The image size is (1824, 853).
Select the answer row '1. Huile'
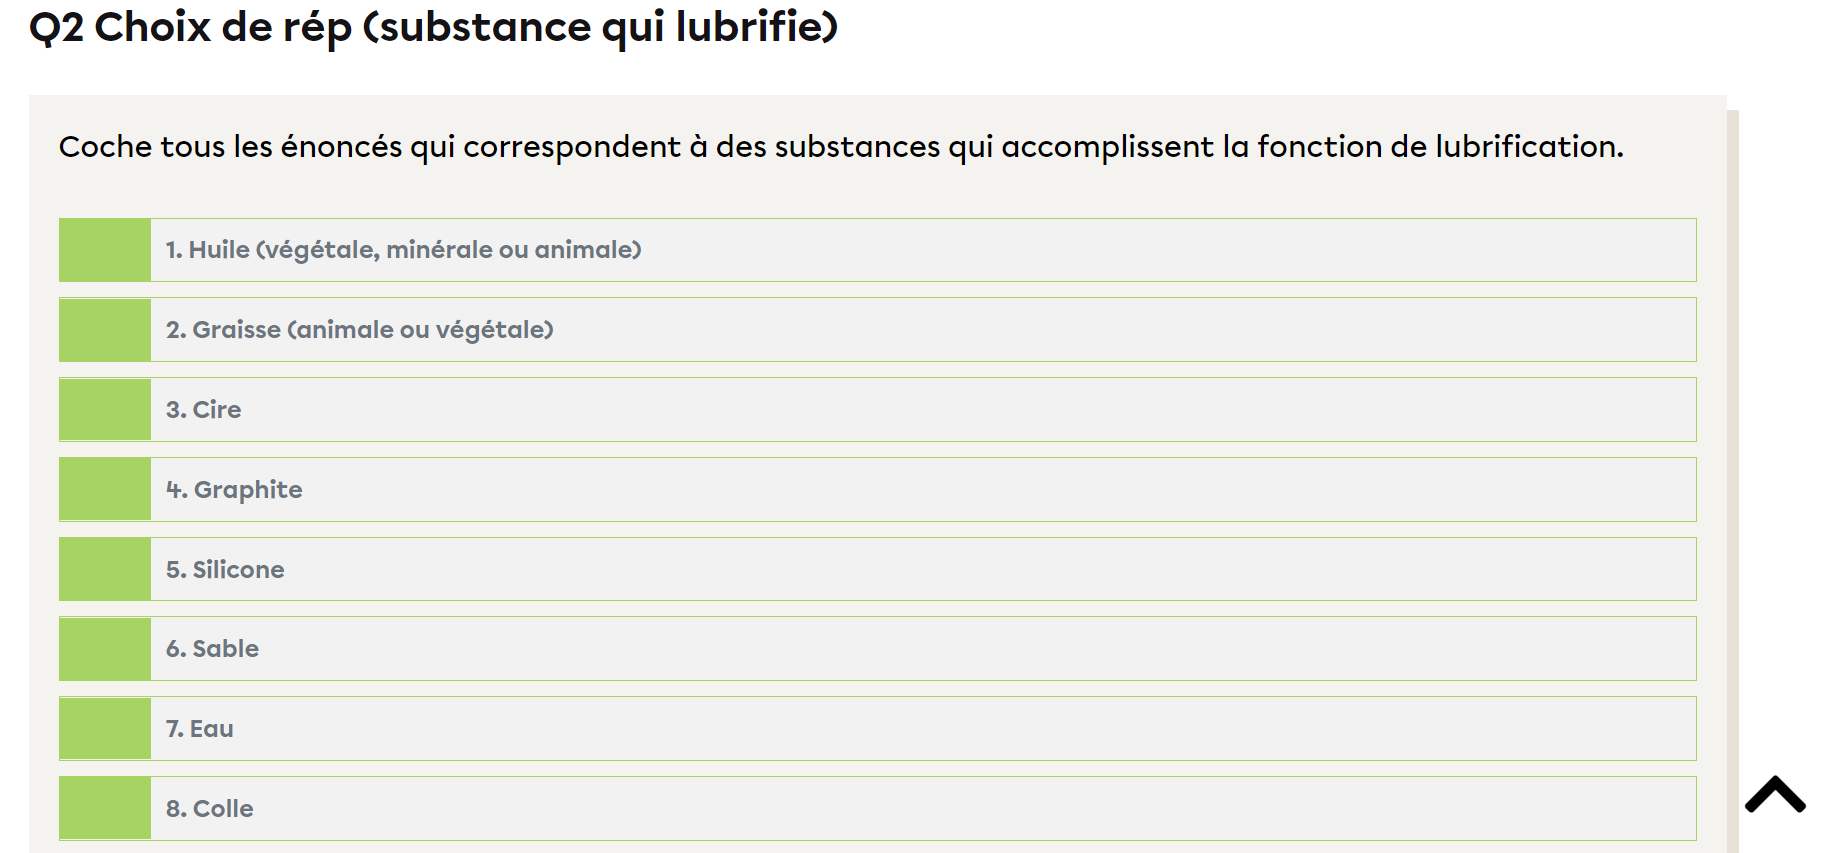tap(403, 250)
